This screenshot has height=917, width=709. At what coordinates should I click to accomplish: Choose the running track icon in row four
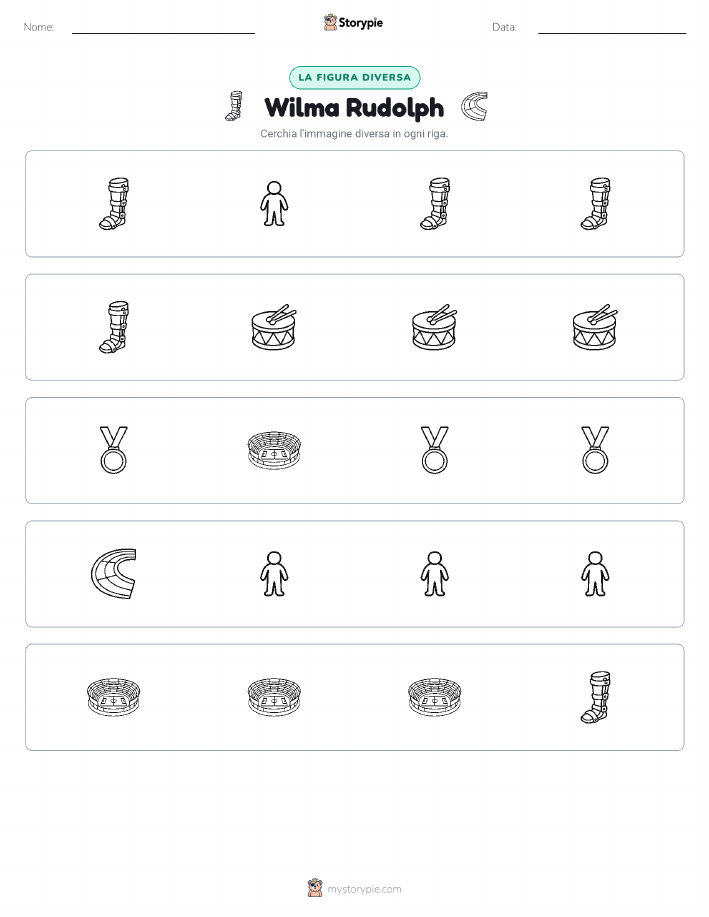click(113, 574)
